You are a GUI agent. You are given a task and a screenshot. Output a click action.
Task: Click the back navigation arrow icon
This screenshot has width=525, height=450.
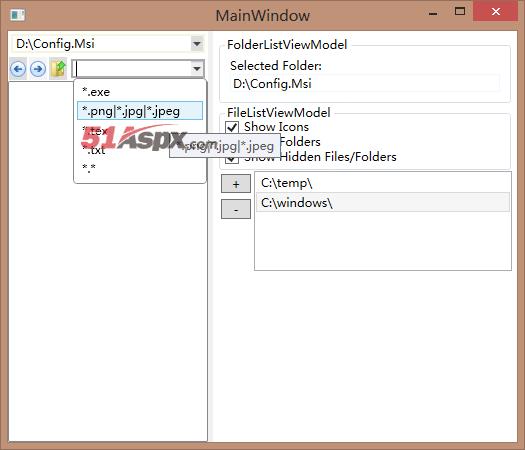(18, 69)
